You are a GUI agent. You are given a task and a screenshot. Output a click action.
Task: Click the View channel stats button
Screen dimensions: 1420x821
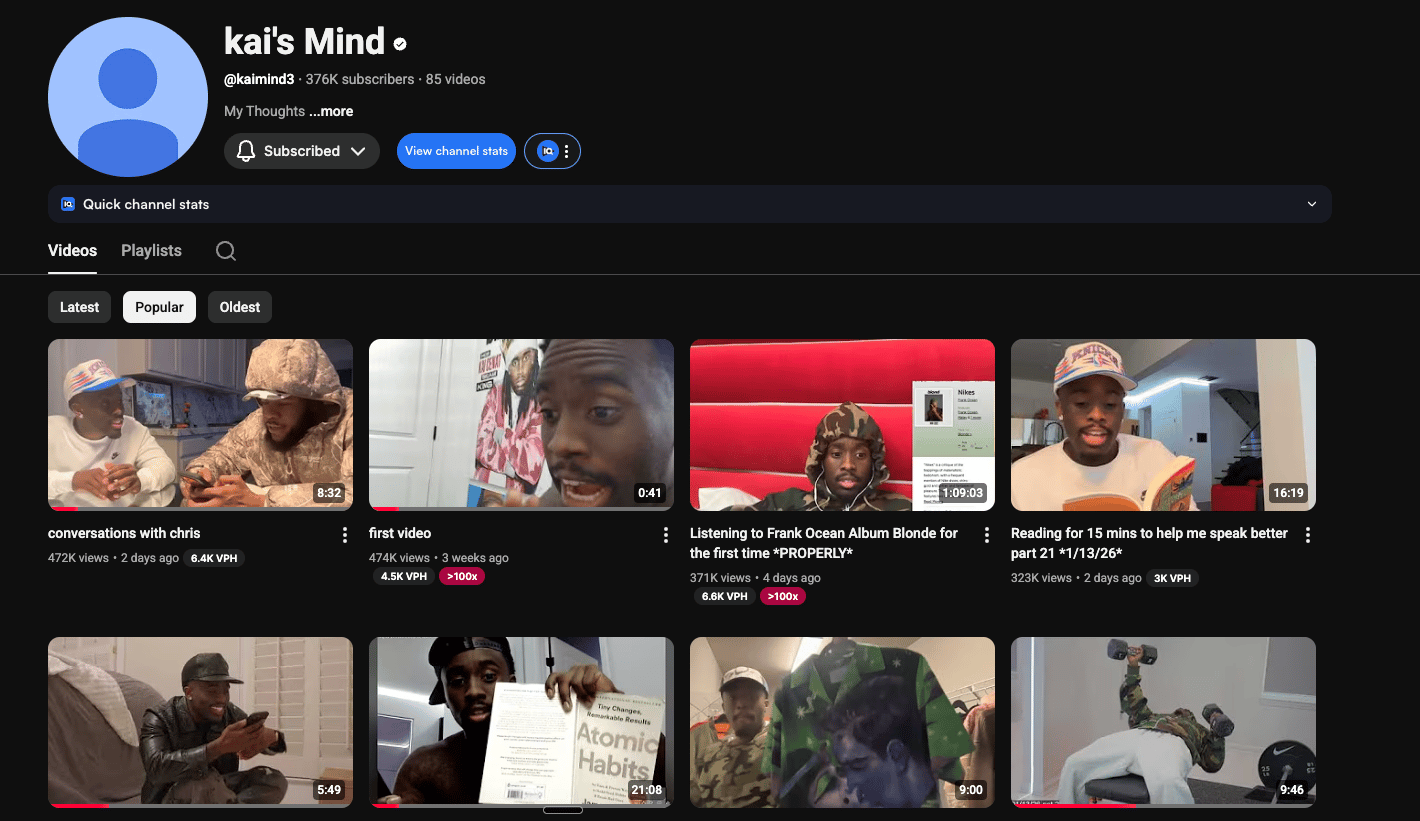coord(456,151)
